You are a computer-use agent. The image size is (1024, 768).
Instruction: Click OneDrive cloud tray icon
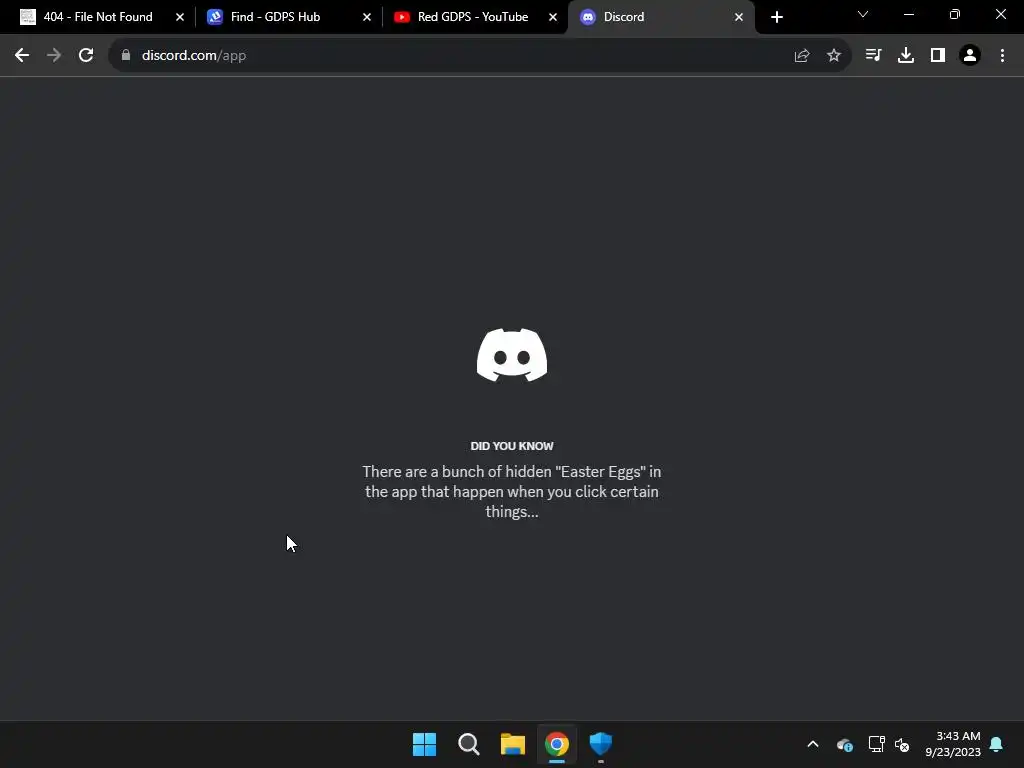tap(845, 744)
